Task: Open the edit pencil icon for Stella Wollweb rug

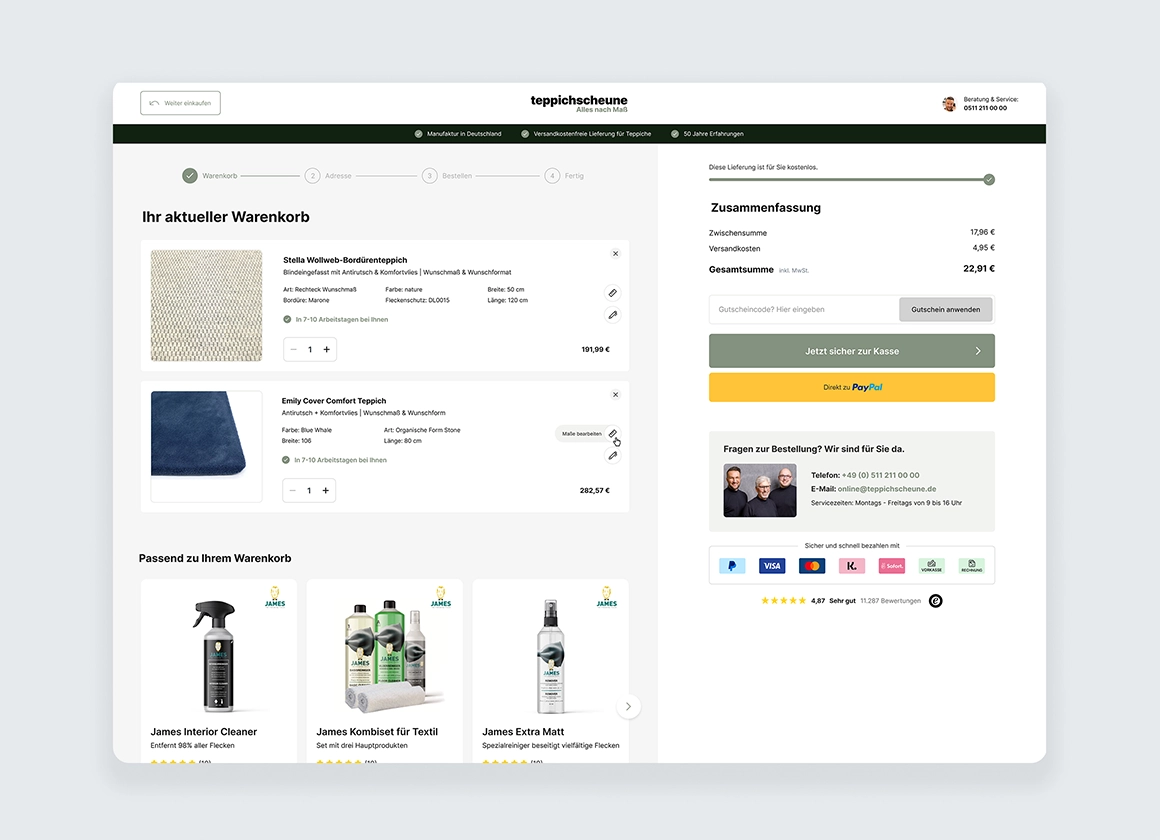Action: (613, 292)
